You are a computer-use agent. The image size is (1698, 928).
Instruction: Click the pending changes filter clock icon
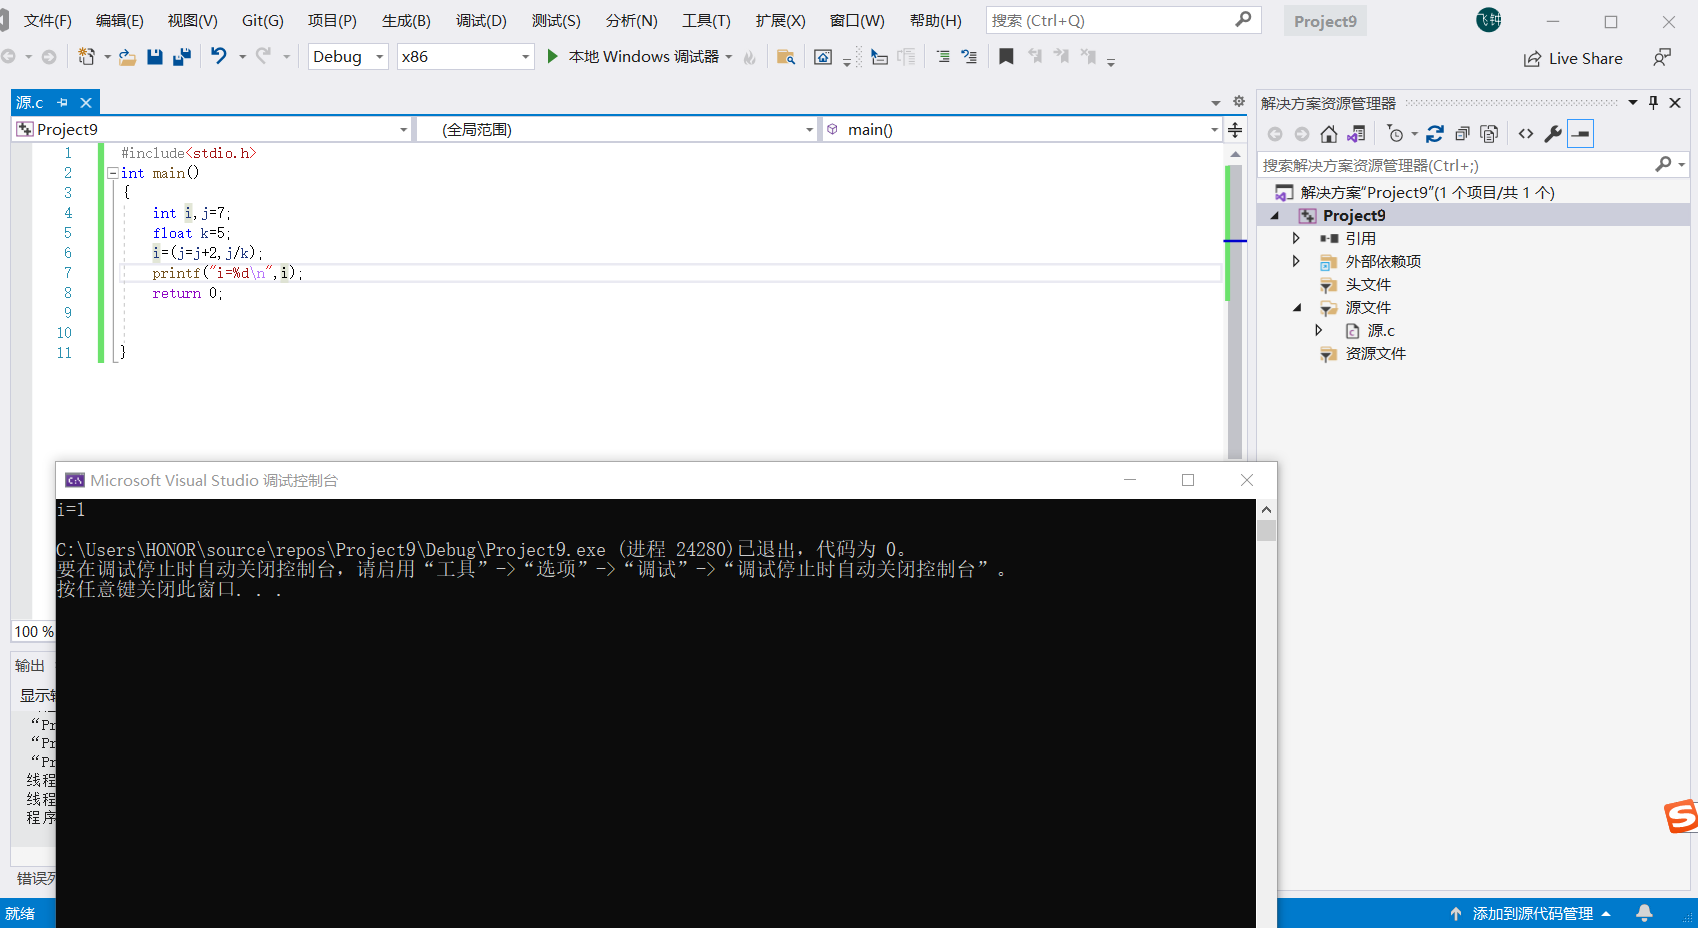point(1396,134)
